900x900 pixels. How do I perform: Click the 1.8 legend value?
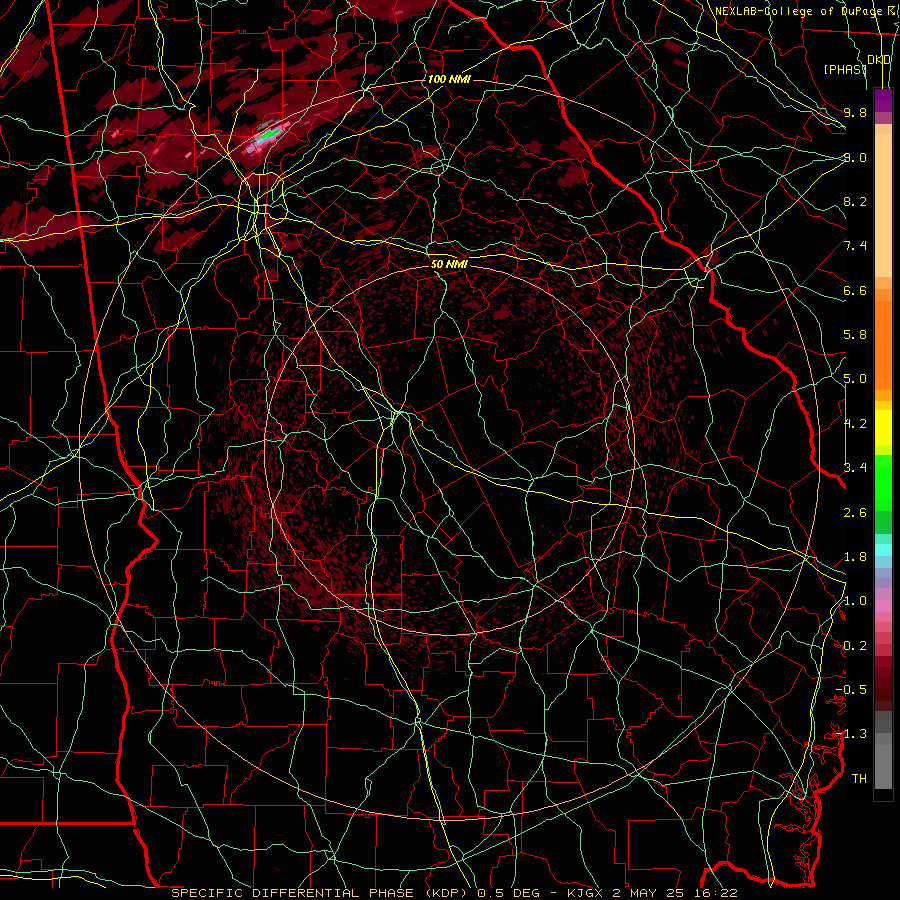tap(855, 557)
